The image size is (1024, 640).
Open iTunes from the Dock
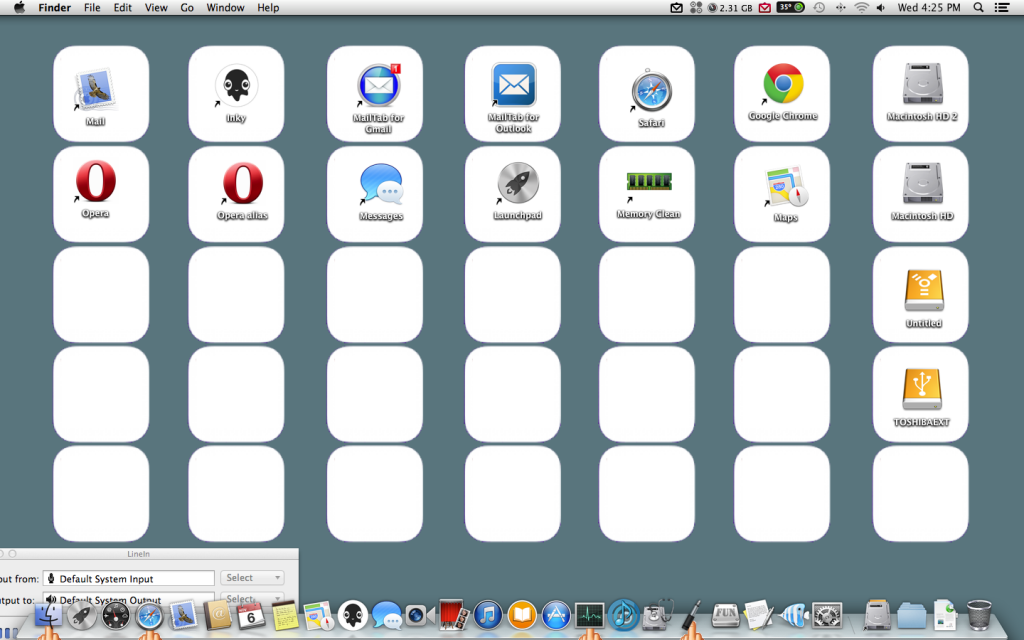[x=488, y=615]
